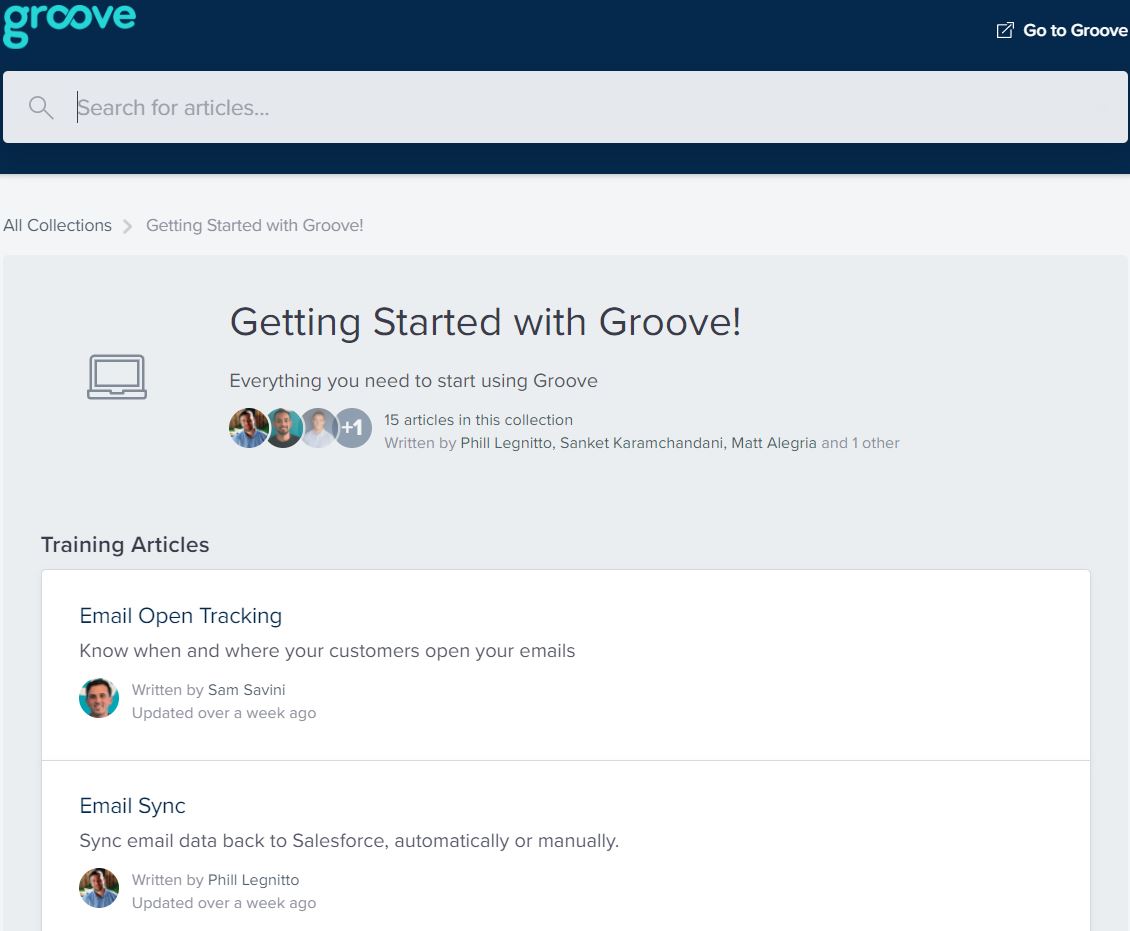
Task: Click the magnifying glass search icon
Action: tap(41, 107)
